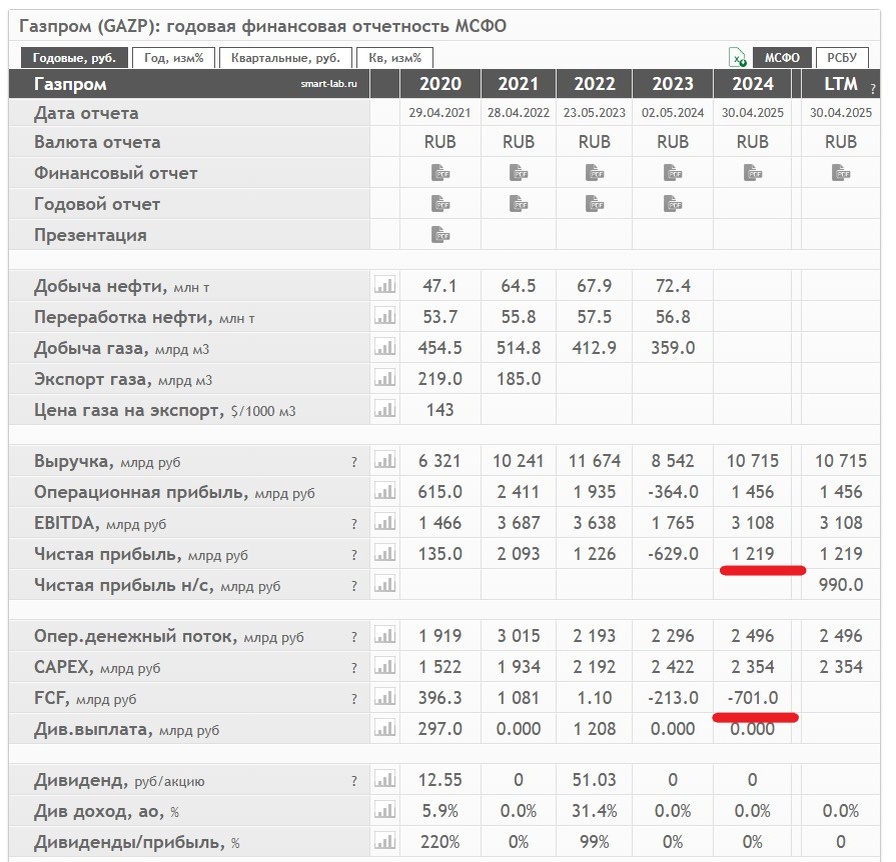This screenshot has height=862, width=896.
Task: Click the 2023 column header
Action: tap(673, 84)
